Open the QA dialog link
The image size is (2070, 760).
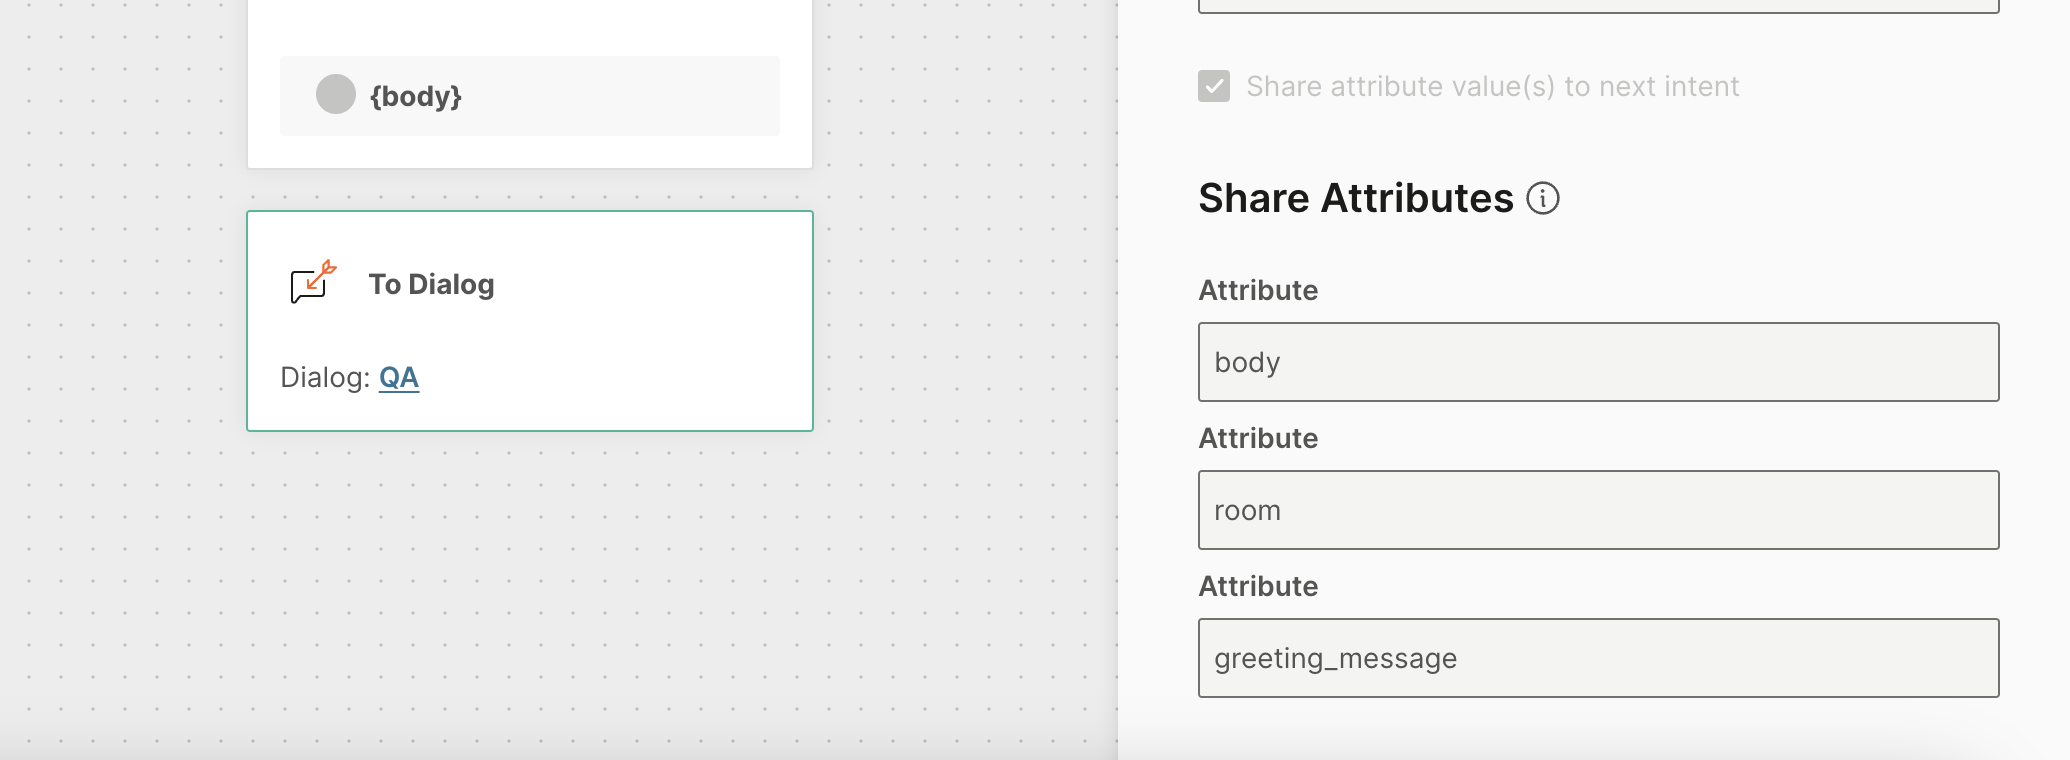tap(399, 377)
